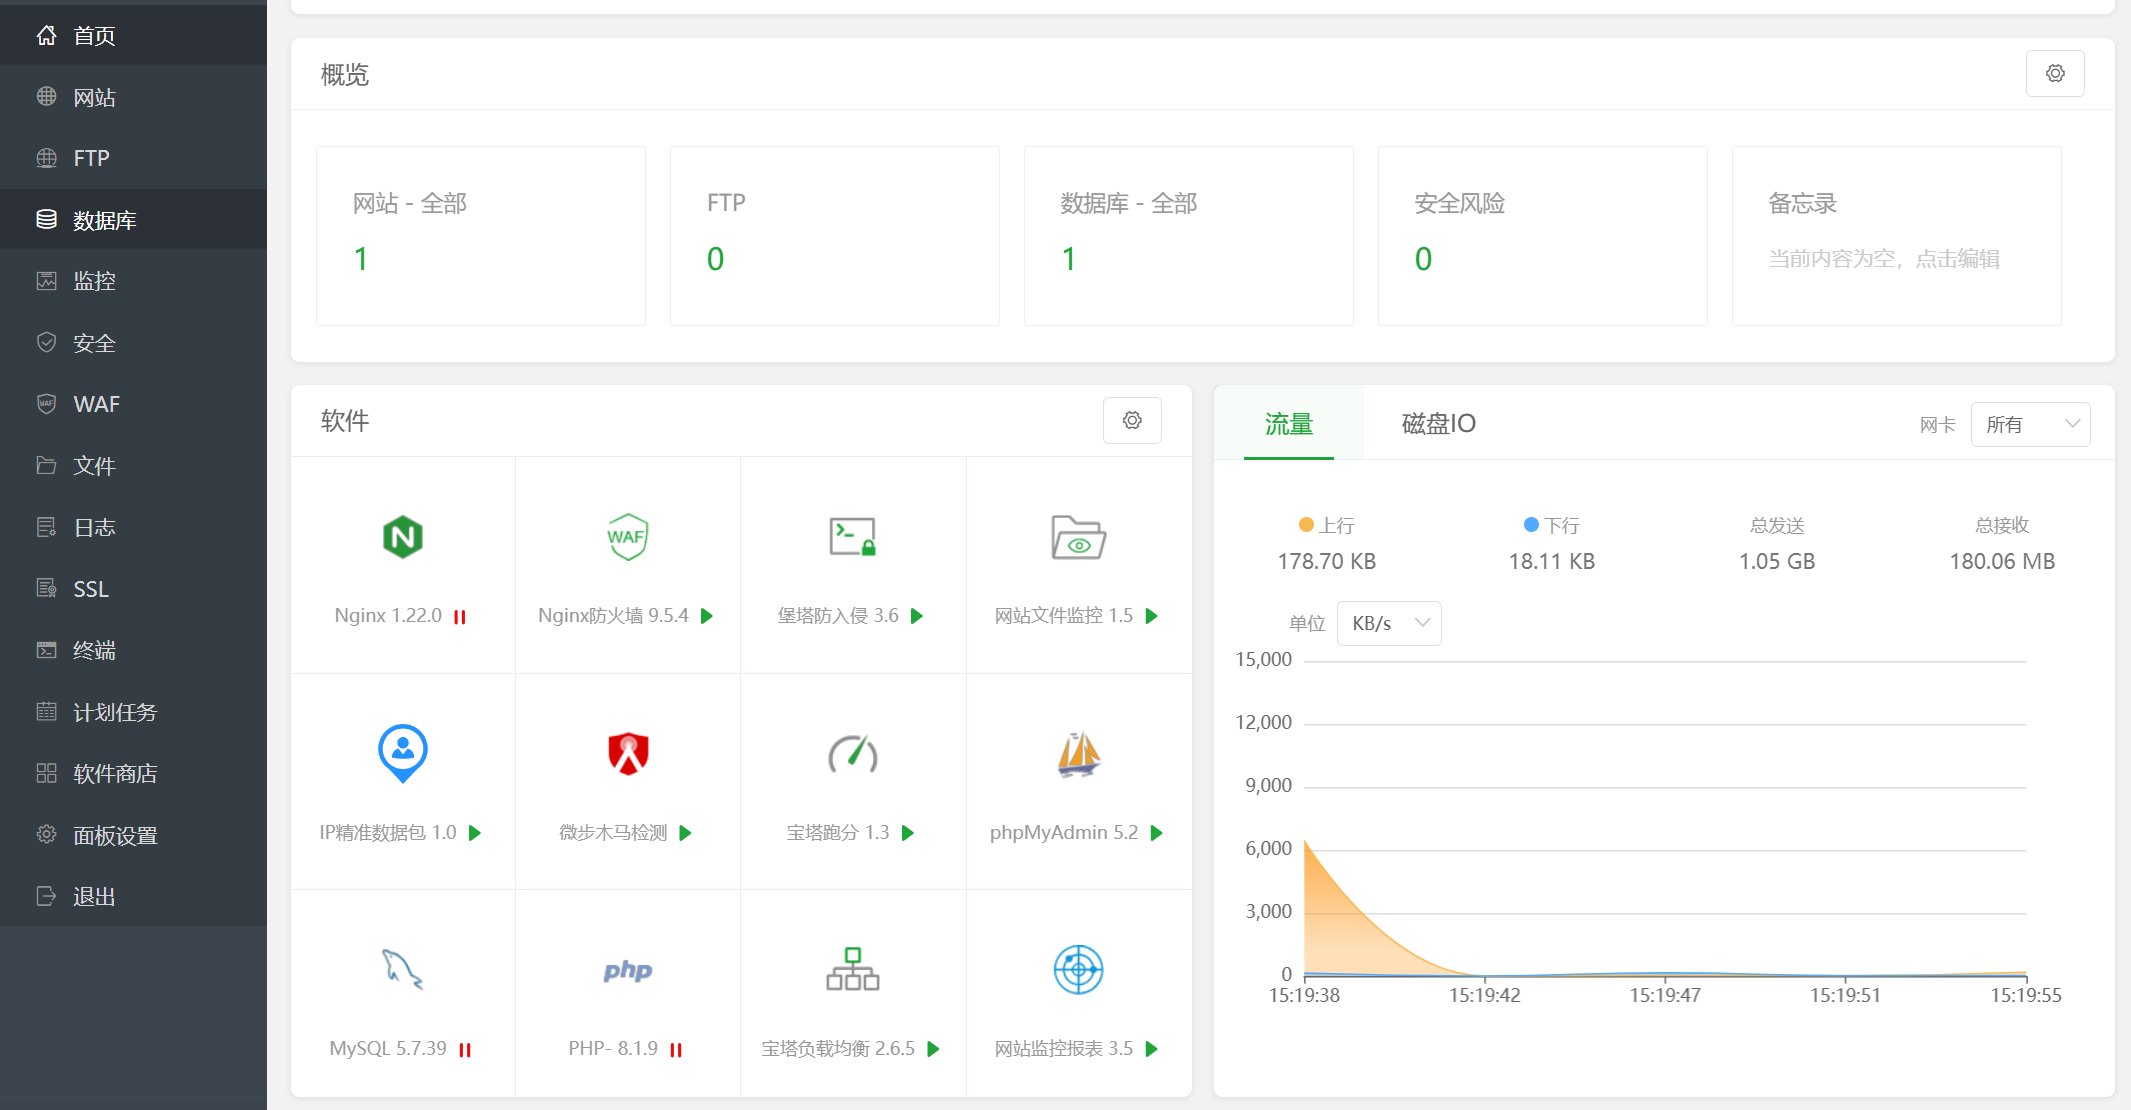Toggle the MySQL 5.7.39 pause indicator
Screen dimensions: 2131x1110
point(465,1050)
